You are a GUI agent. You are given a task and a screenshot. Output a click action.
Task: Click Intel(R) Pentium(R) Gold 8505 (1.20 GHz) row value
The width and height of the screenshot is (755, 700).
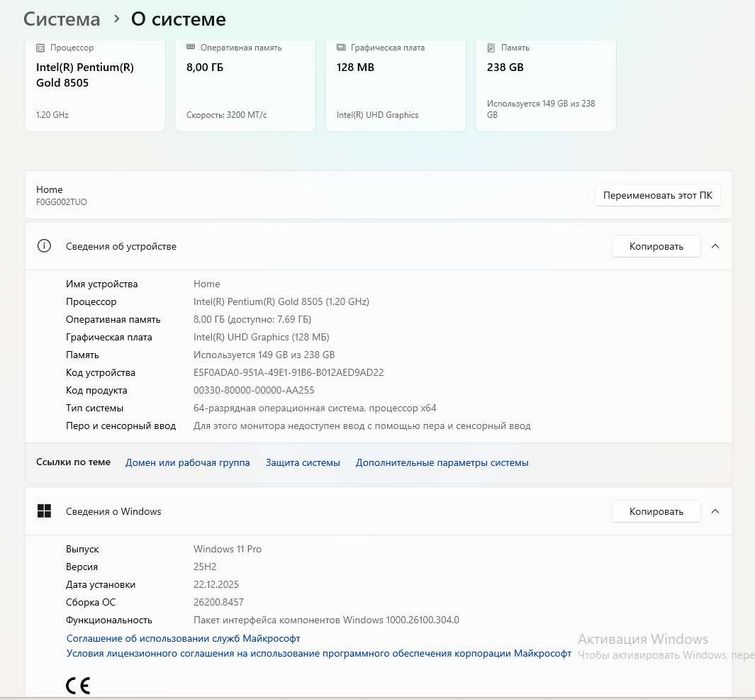click(281, 302)
